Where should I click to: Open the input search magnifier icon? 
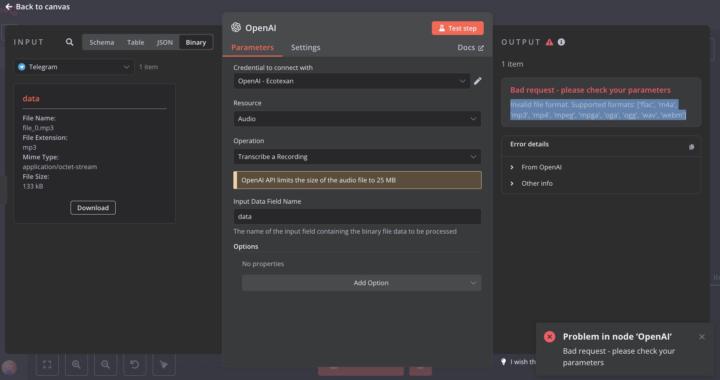[x=69, y=42]
